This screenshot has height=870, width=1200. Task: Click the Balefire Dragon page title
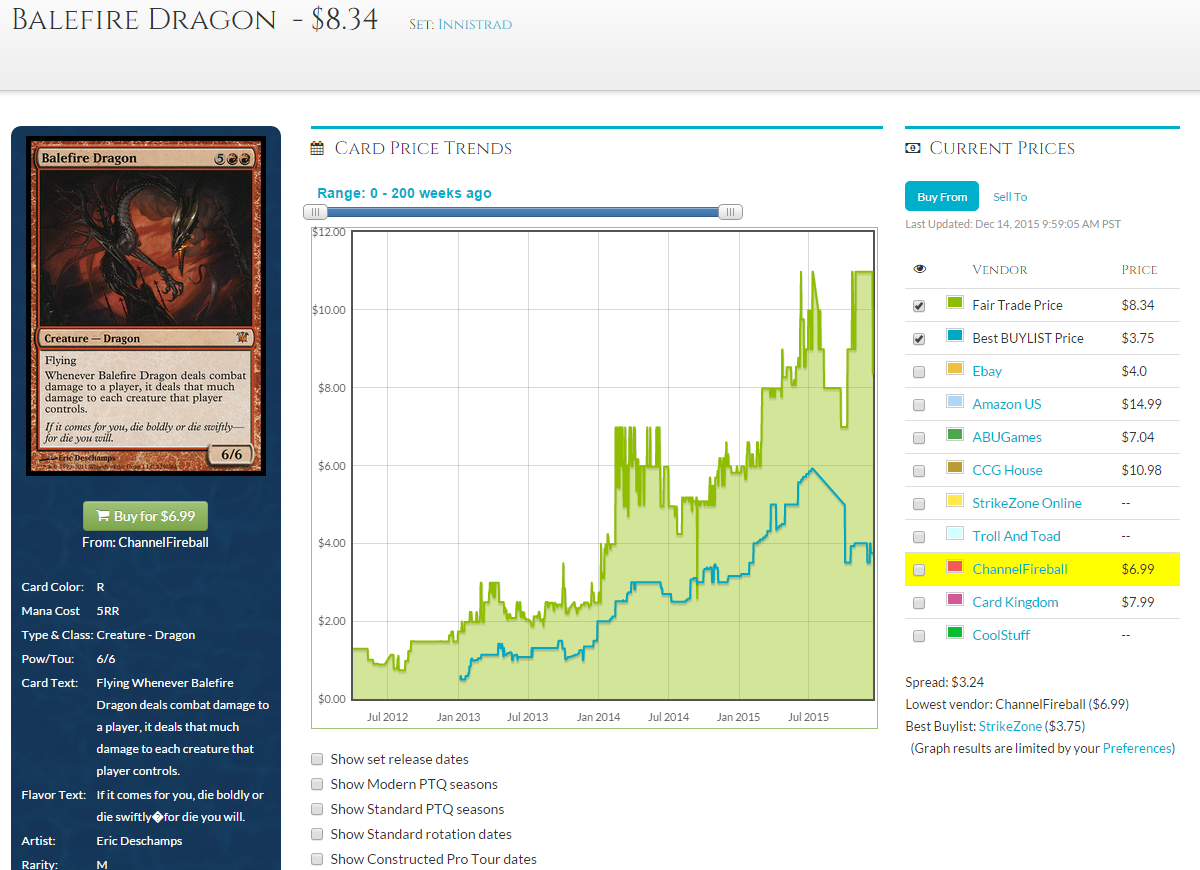144,20
